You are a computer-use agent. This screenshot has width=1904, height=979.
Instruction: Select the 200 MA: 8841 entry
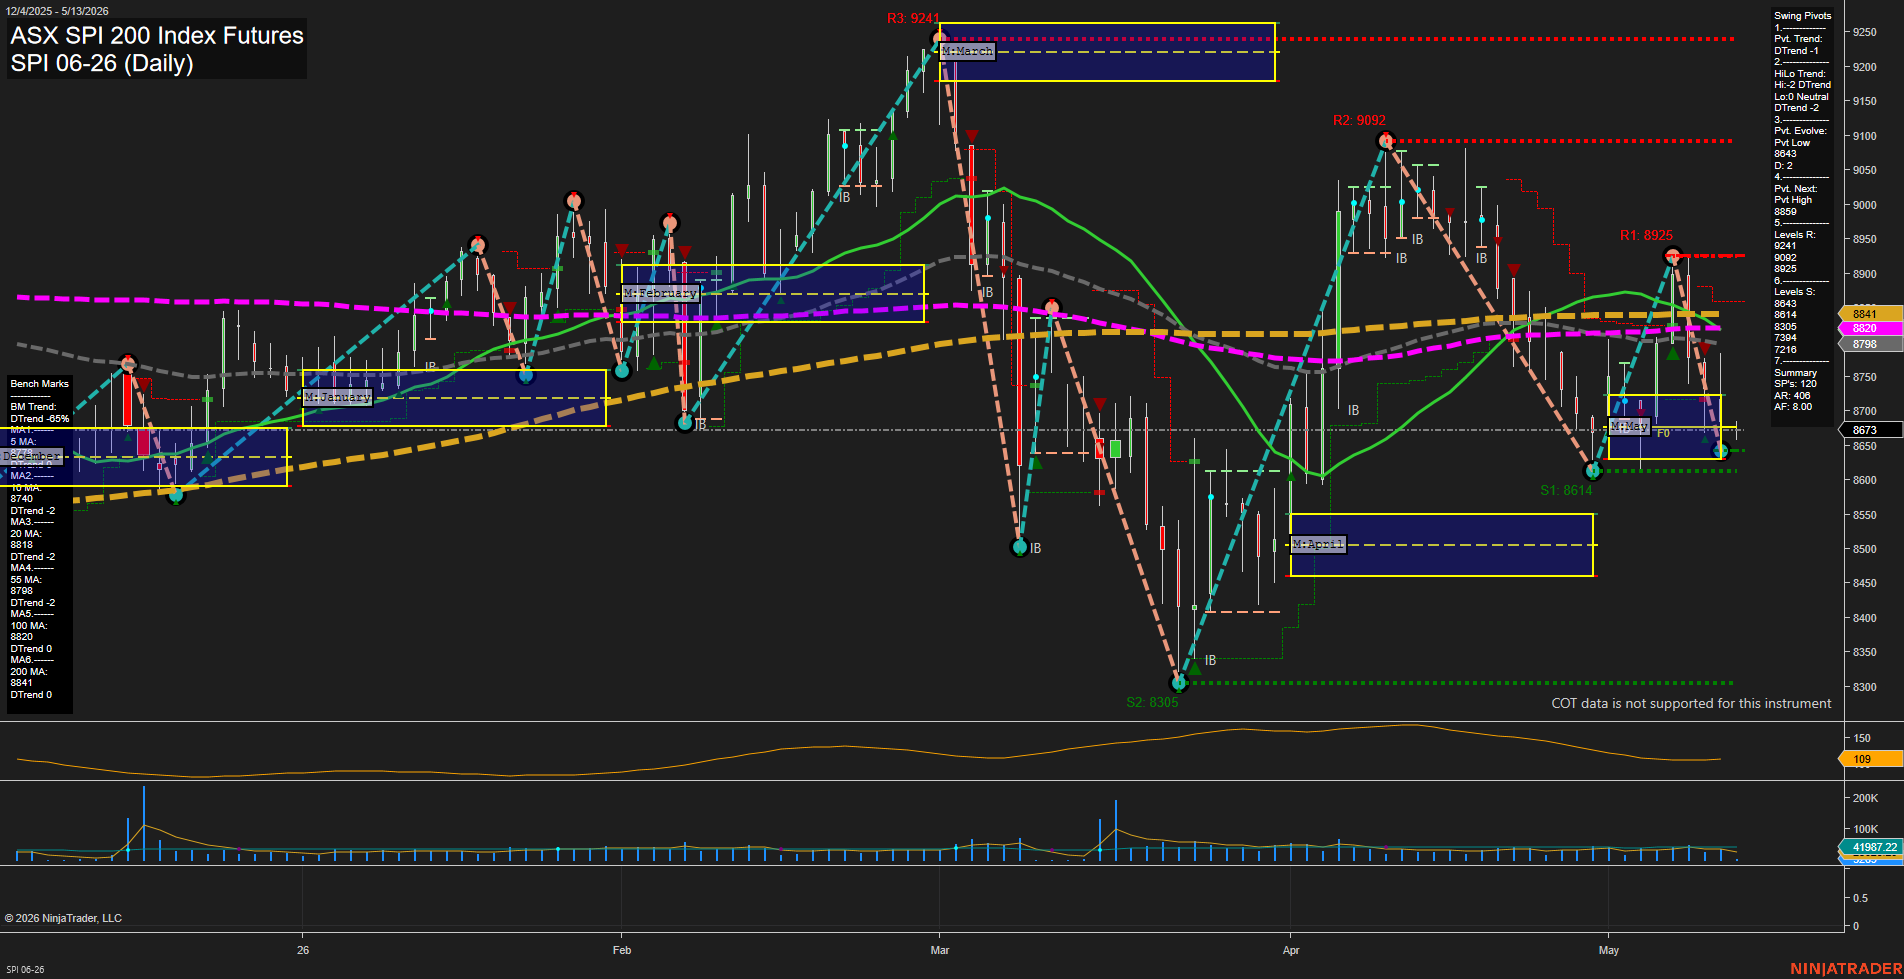27,677
